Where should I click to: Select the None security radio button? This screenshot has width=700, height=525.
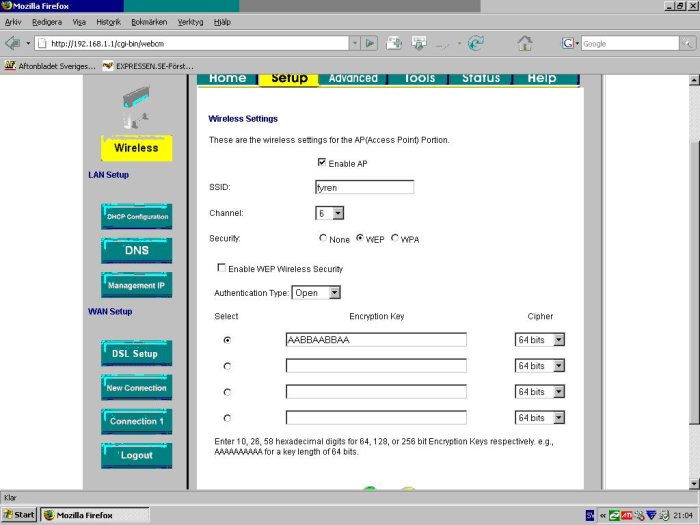[323, 238]
